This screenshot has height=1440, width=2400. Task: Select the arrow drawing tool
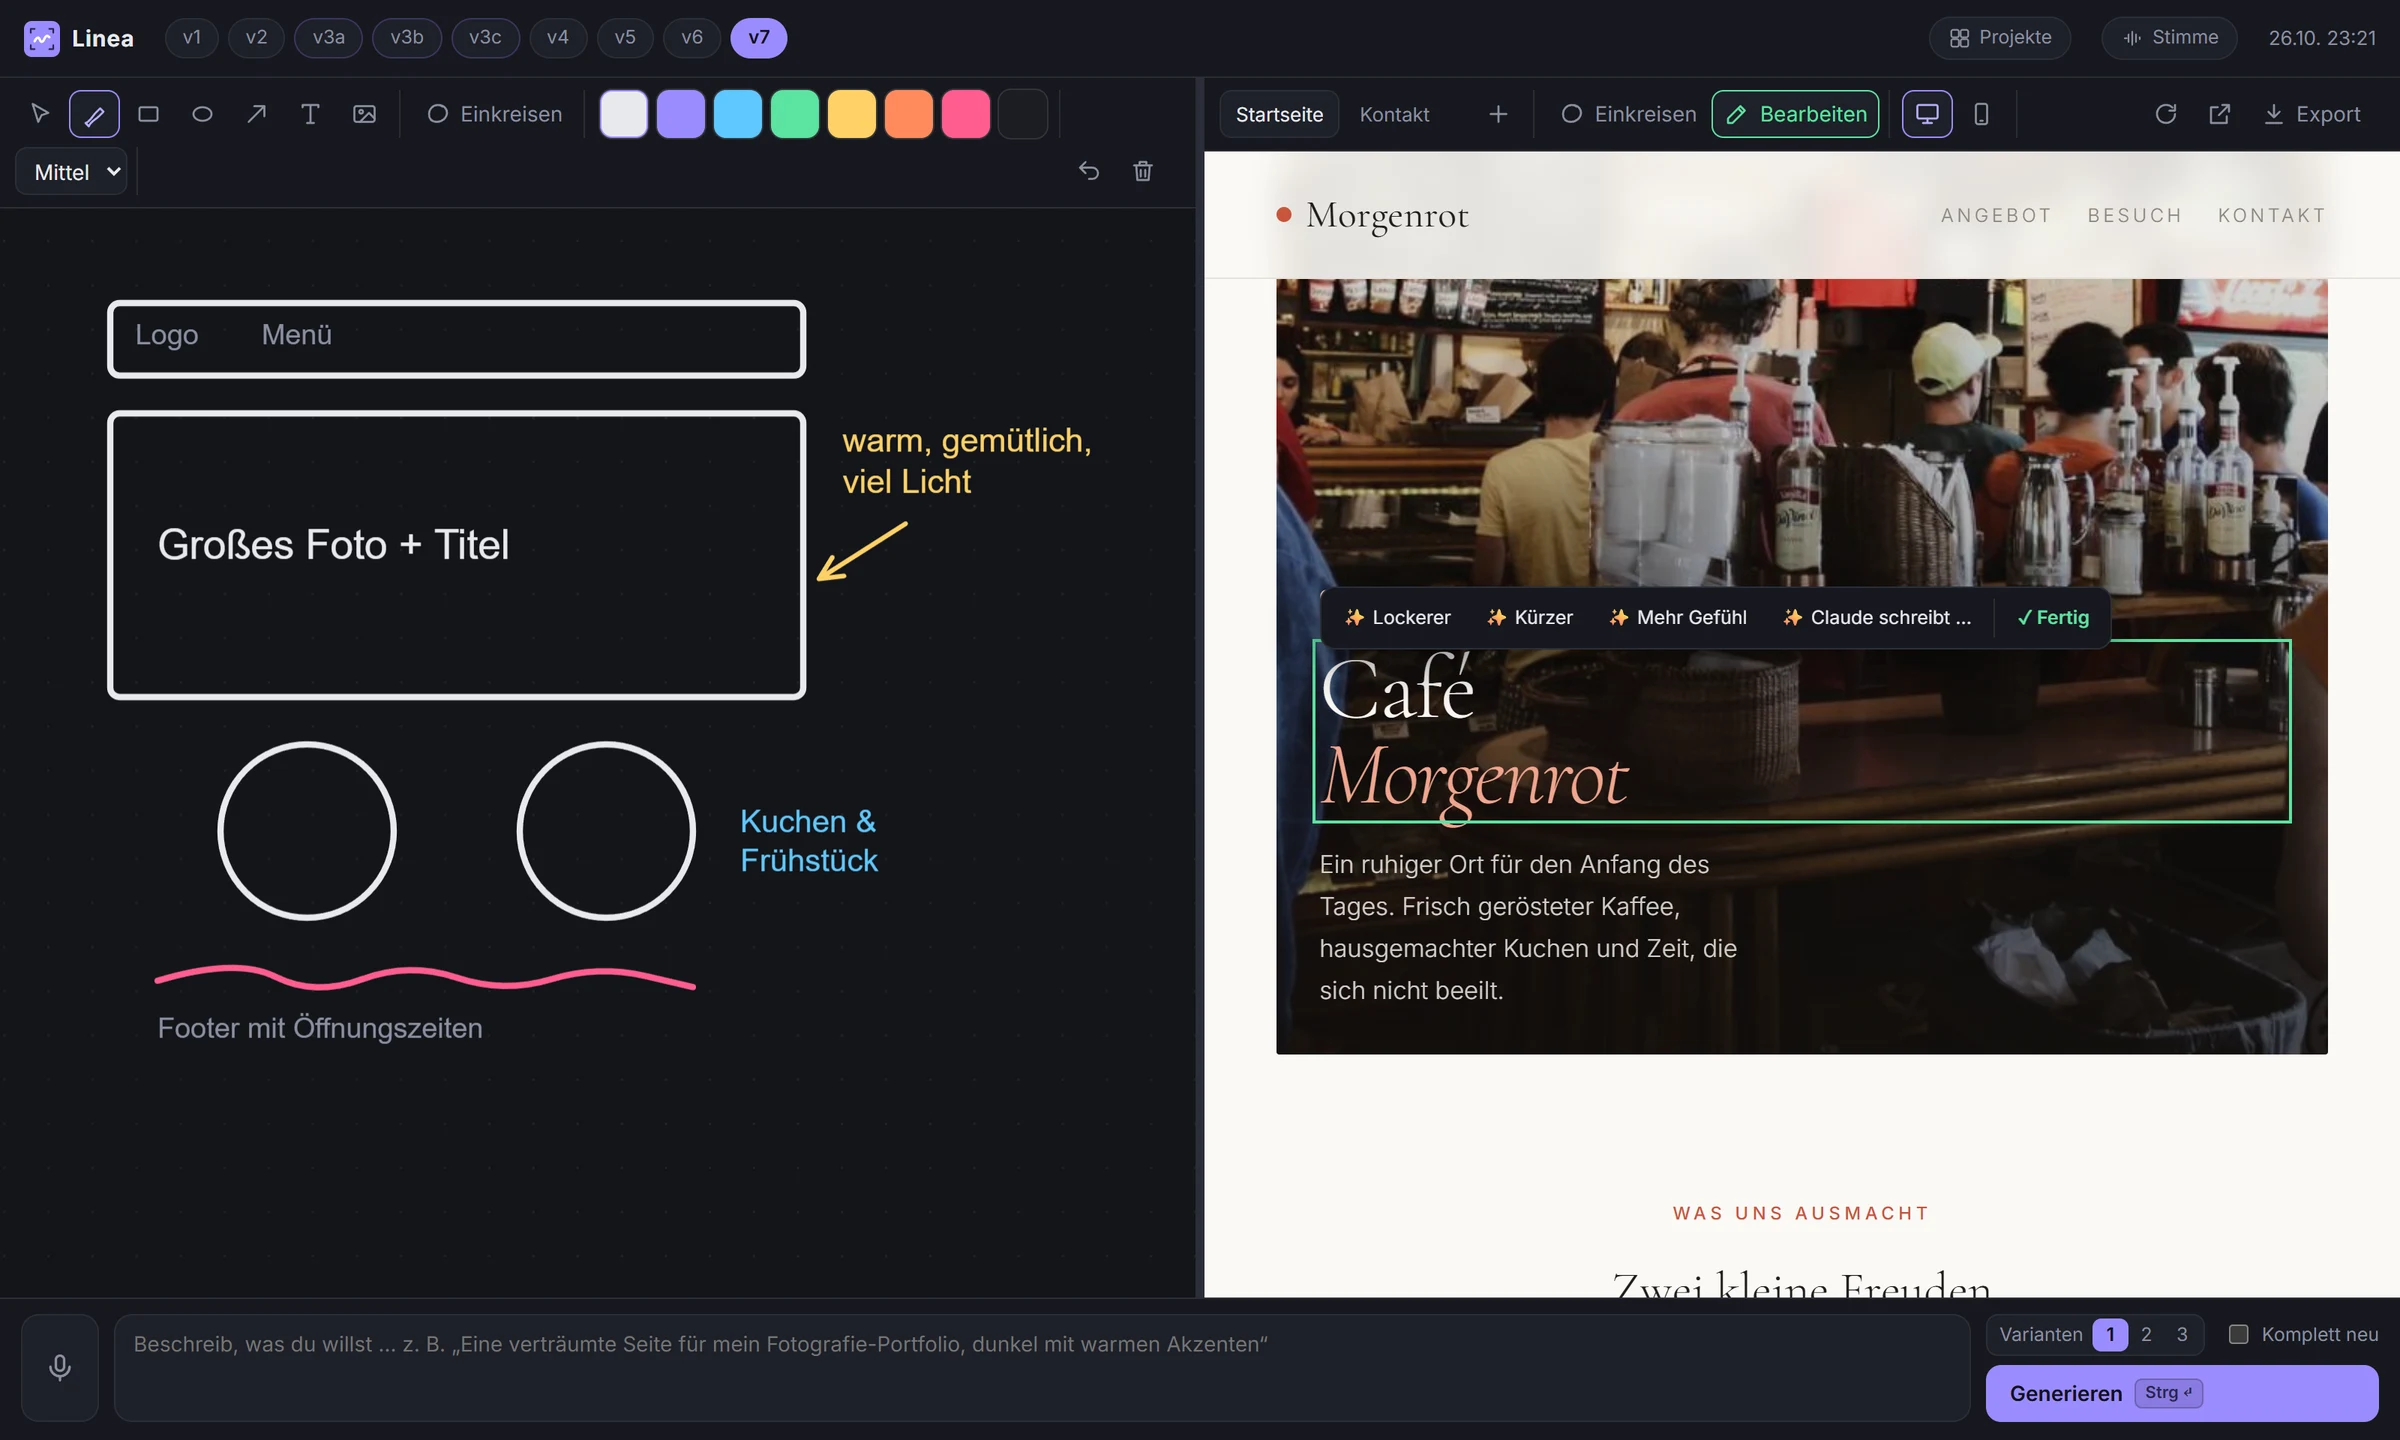point(256,114)
